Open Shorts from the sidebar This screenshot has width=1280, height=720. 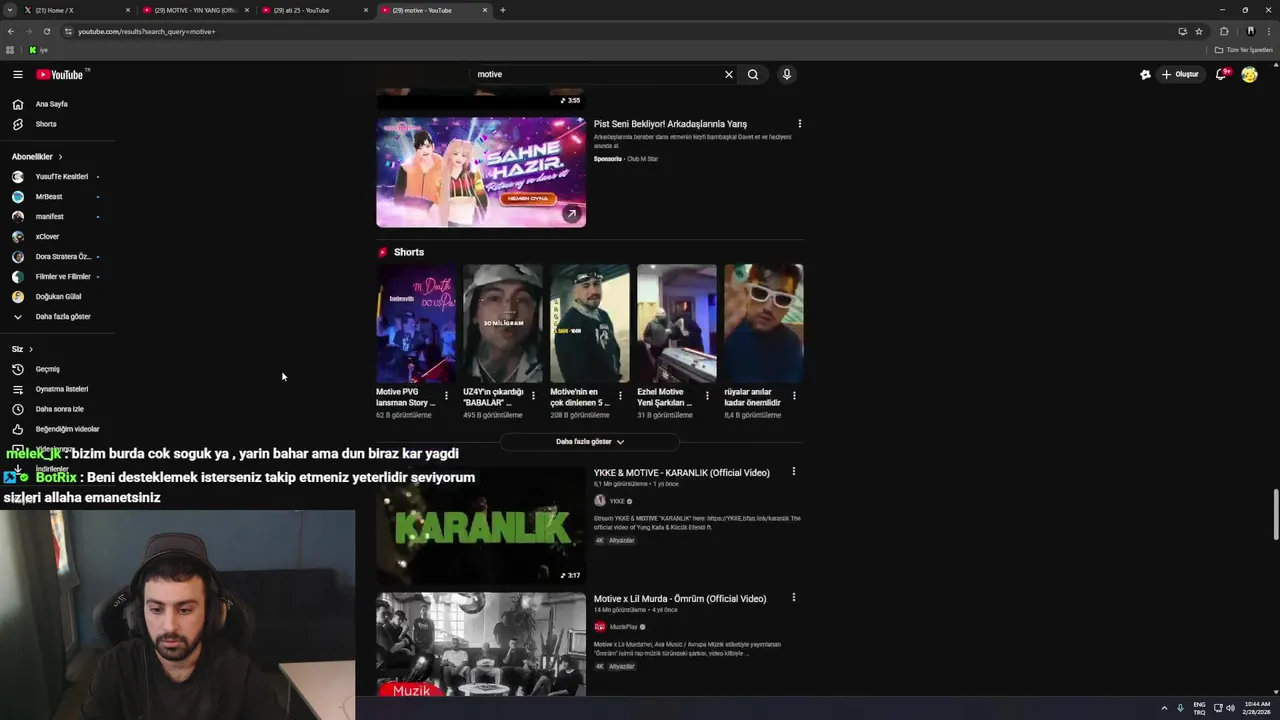pyautogui.click(x=46, y=124)
